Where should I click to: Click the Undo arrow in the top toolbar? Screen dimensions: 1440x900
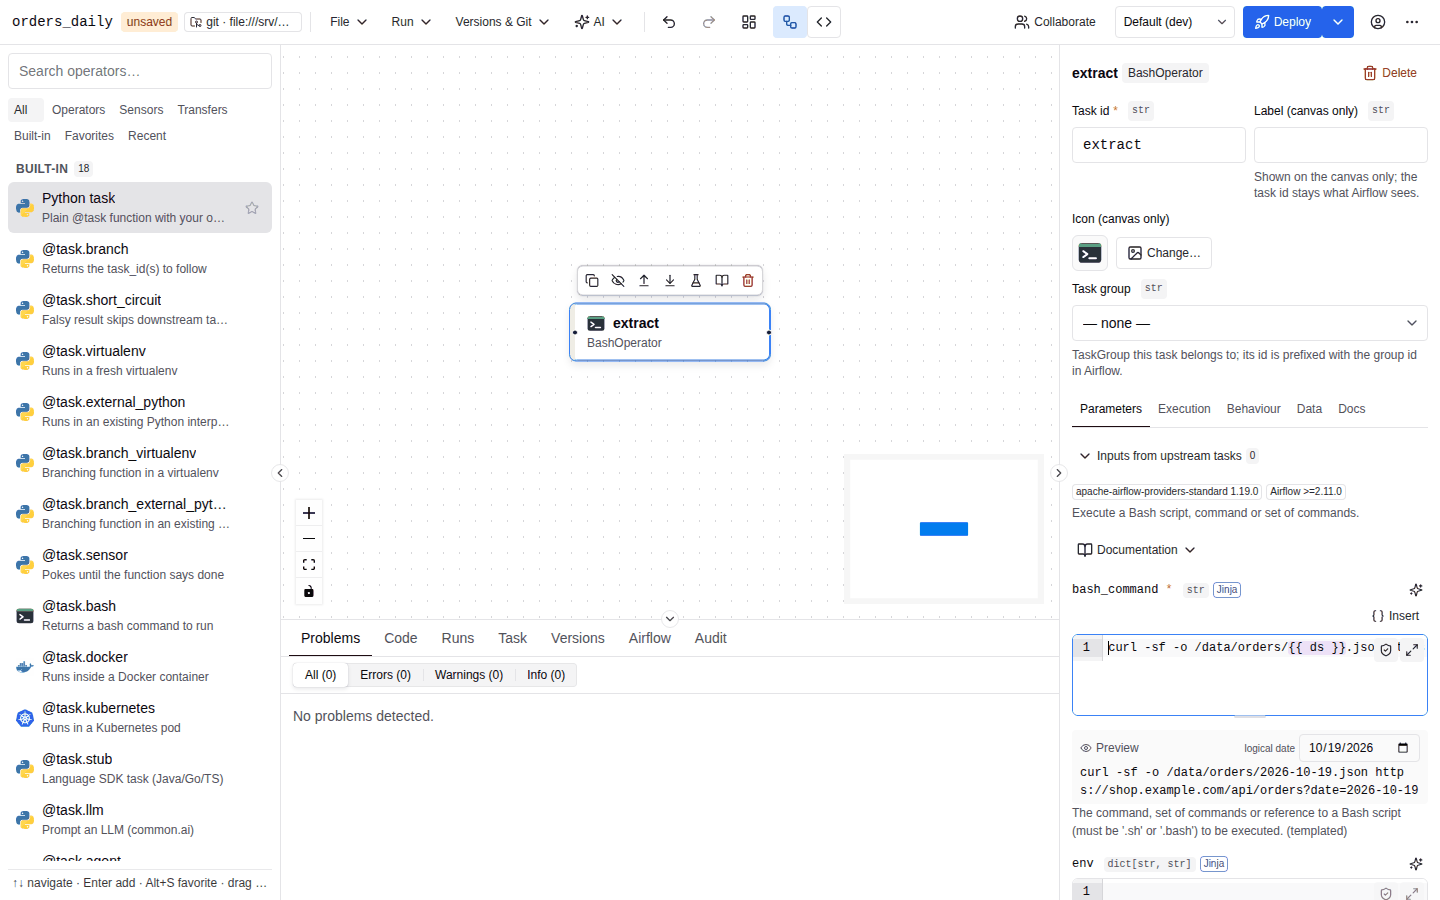click(669, 22)
